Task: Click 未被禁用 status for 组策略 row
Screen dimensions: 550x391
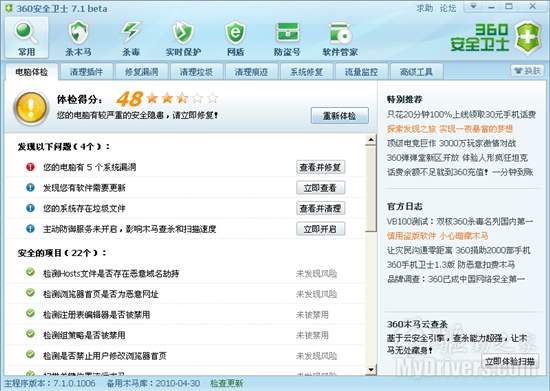Action: coord(312,336)
